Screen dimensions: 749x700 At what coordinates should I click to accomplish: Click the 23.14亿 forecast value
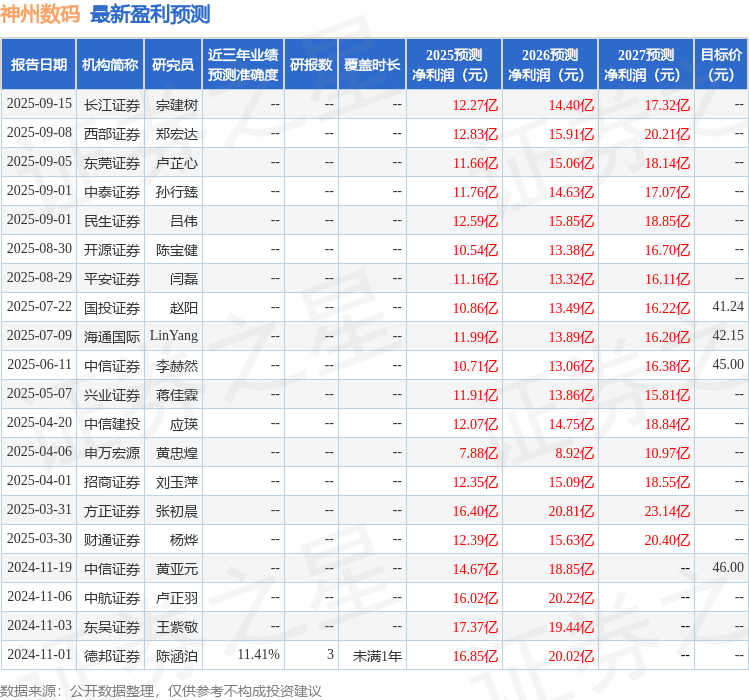point(667,511)
